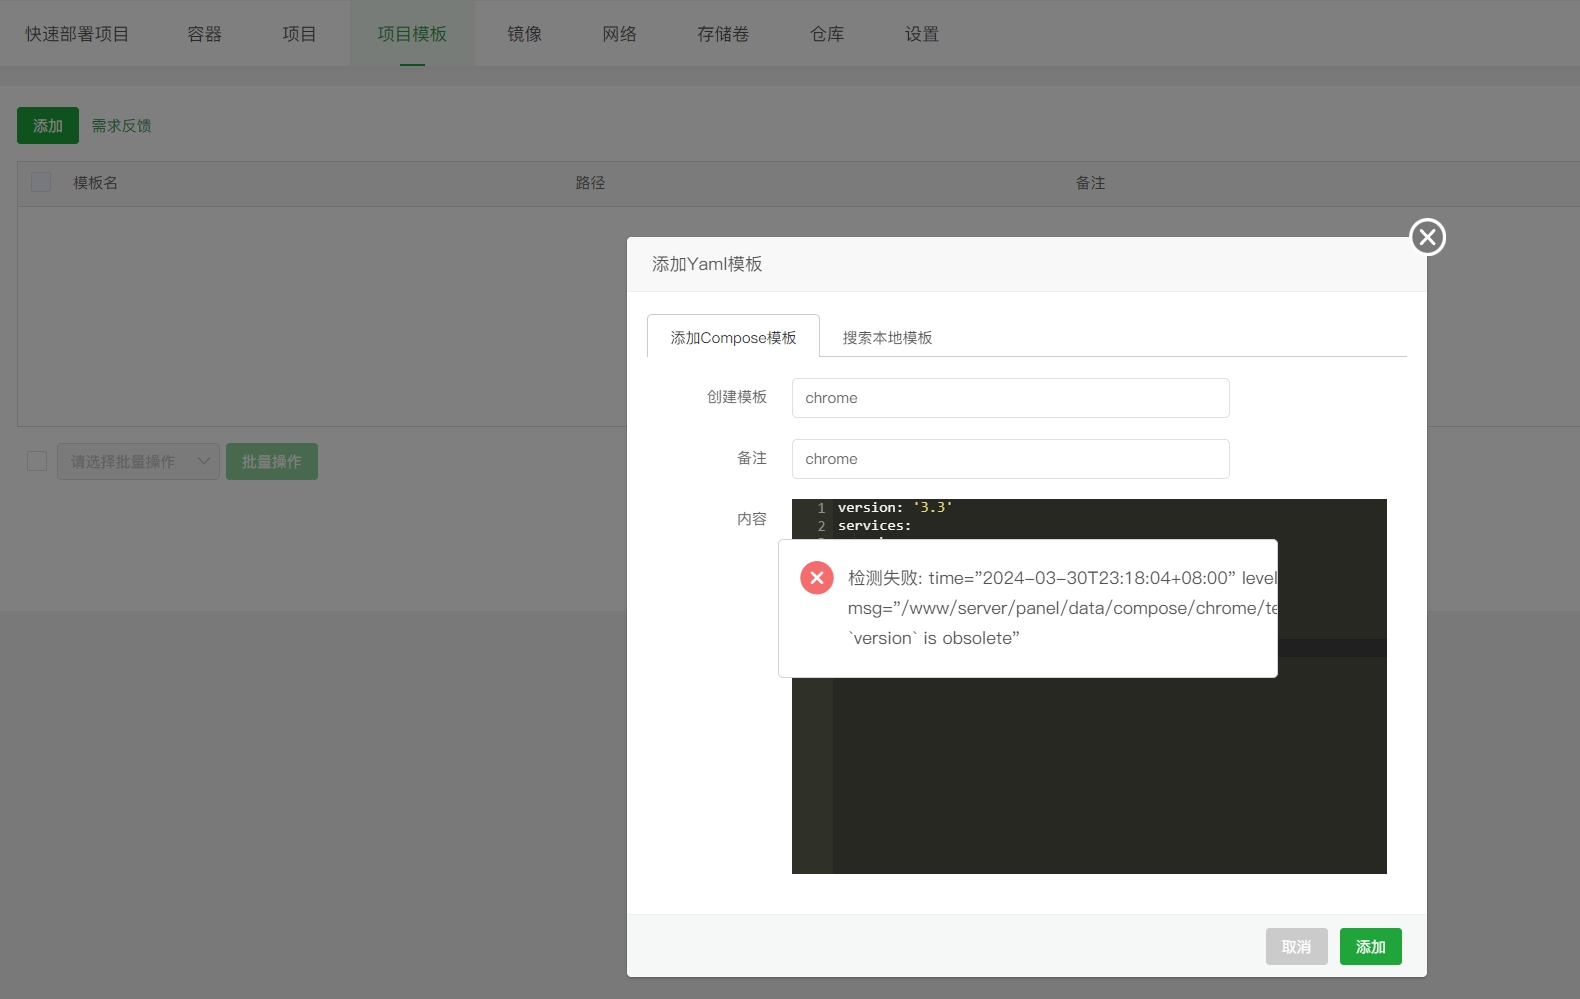Viewport: 1580px width, 999px height.
Task: Click the red error icon in alert
Action: [x=817, y=578]
